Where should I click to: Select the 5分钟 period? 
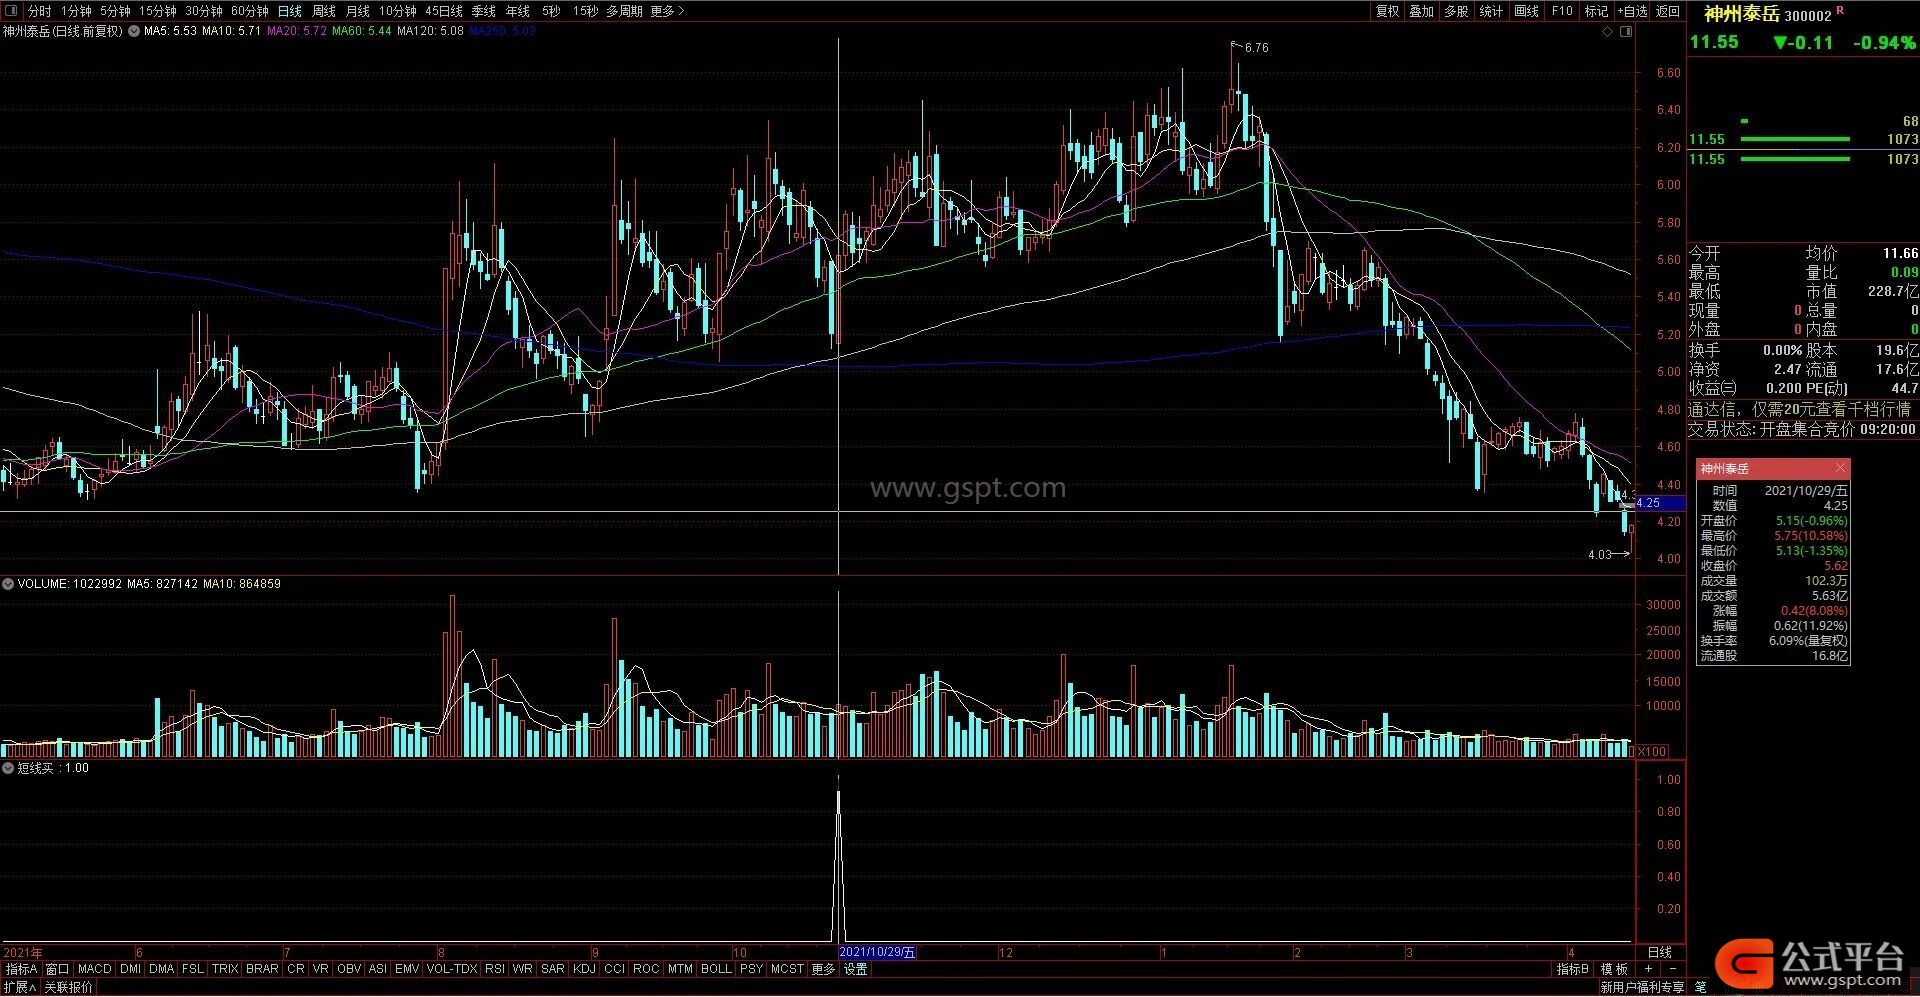(x=115, y=11)
